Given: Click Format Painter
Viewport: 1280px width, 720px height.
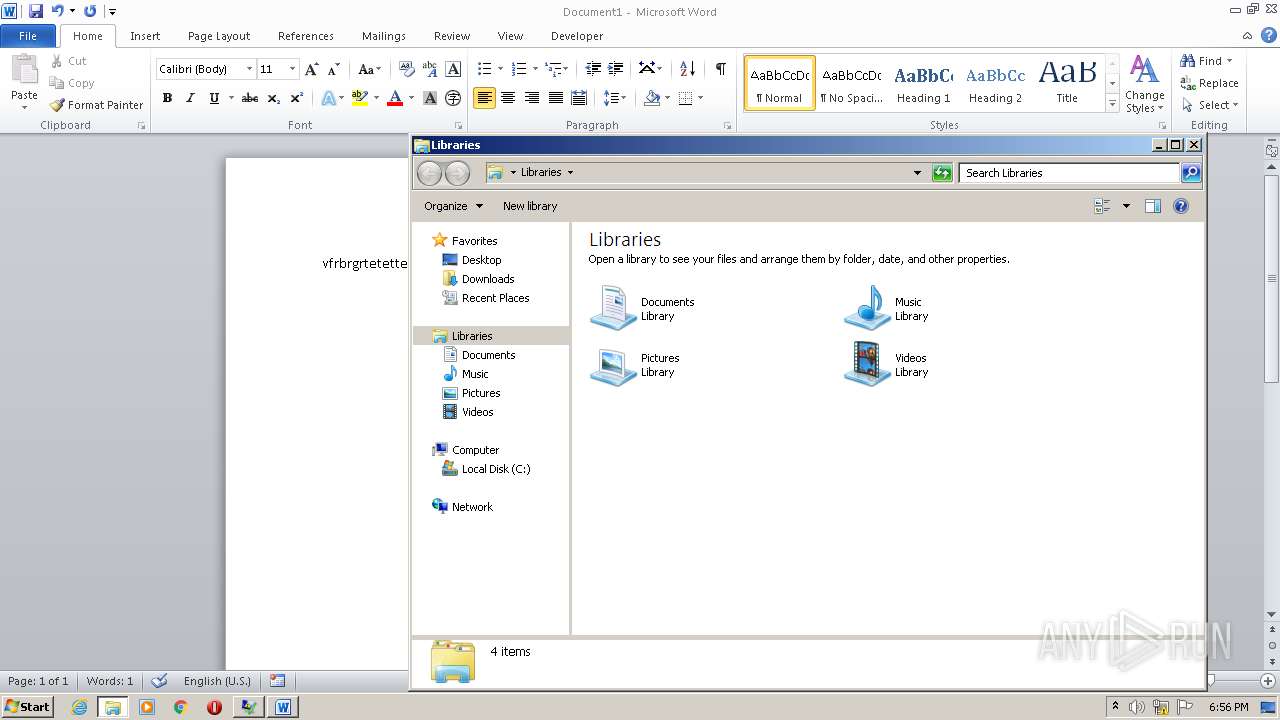Looking at the screenshot, I should (x=97, y=105).
